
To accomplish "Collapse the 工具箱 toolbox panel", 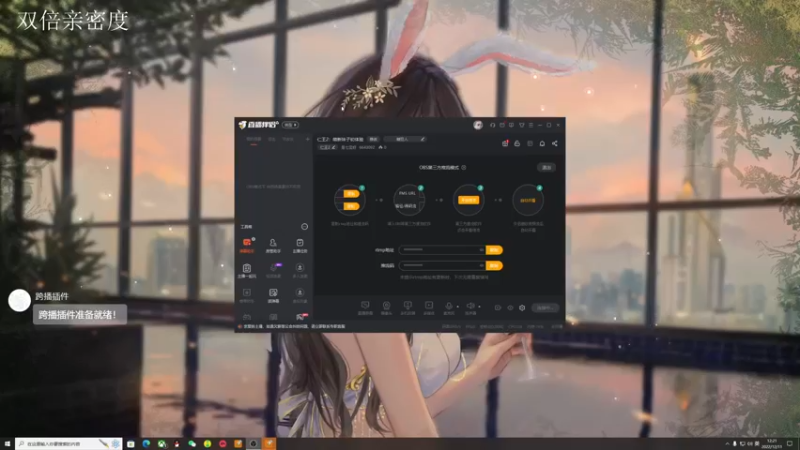I will click(305, 227).
